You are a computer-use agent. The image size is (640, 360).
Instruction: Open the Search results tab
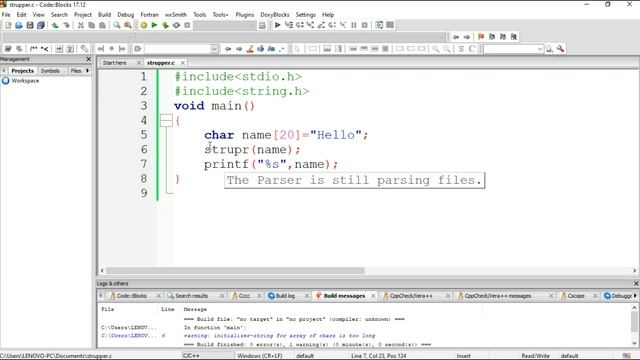click(x=191, y=296)
